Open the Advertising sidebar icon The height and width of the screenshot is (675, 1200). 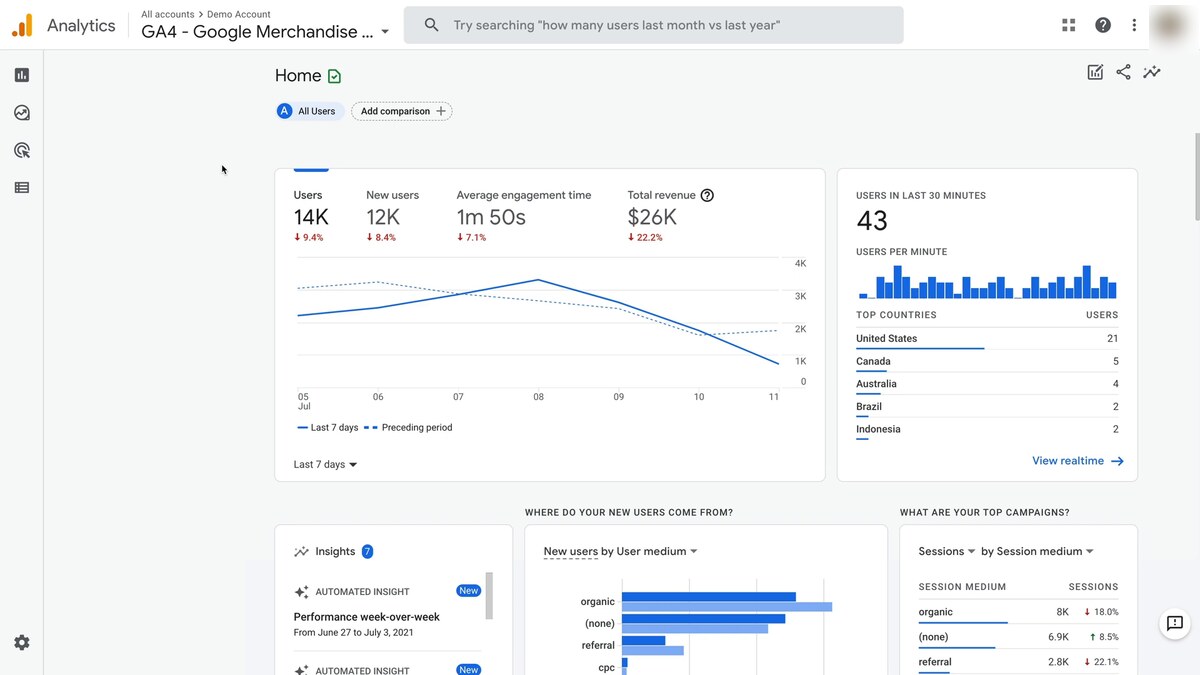tap(22, 150)
